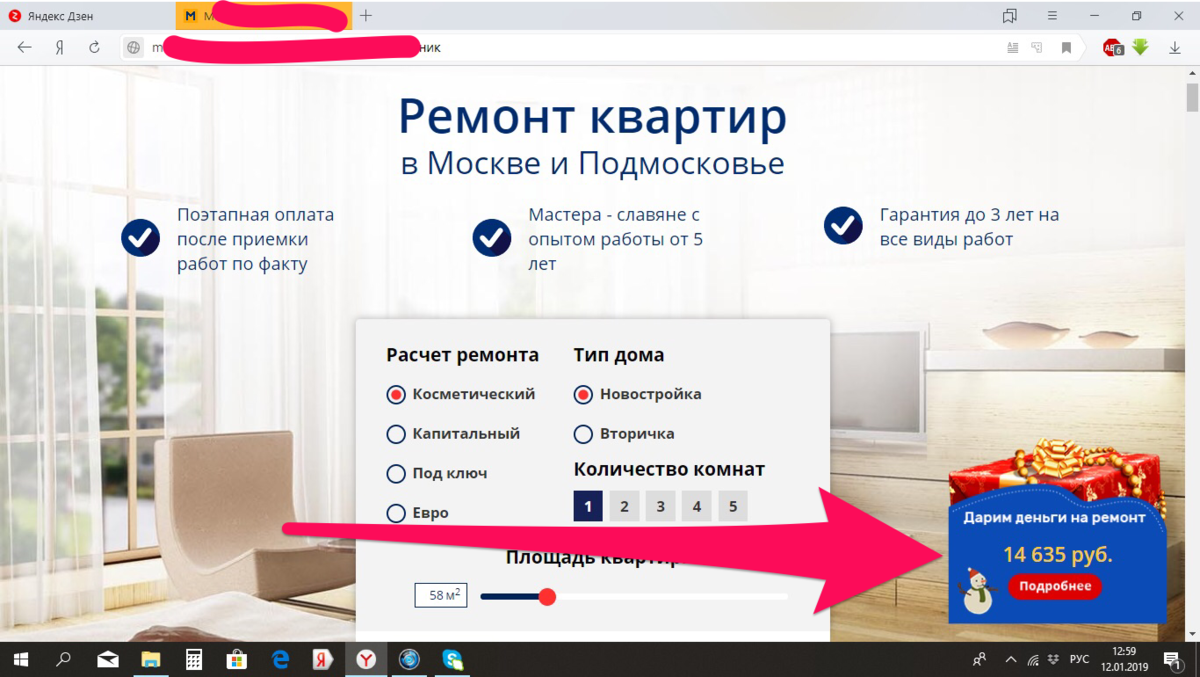Open a new tab with plus button

(366, 15)
